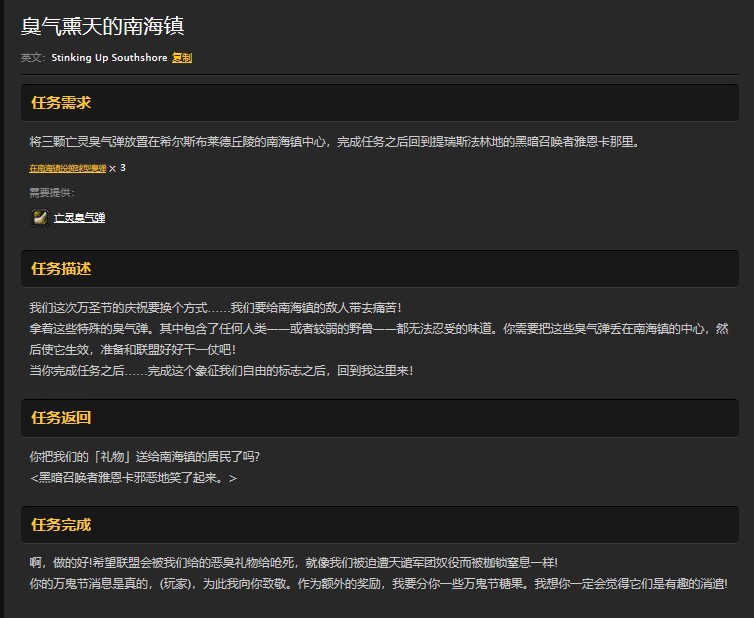The width and height of the screenshot is (754, 618).
Task: Click the 任务描述 section header
Action: click(x=61, y=269)
